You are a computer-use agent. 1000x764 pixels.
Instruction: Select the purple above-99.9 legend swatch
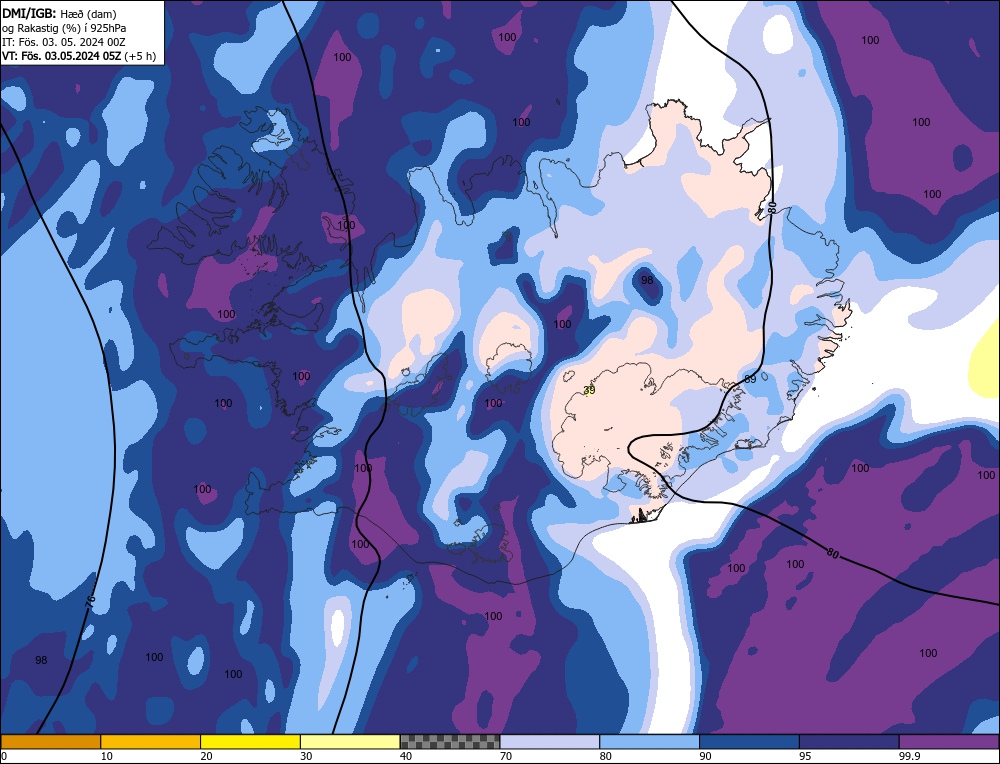[x=950, y=742]
